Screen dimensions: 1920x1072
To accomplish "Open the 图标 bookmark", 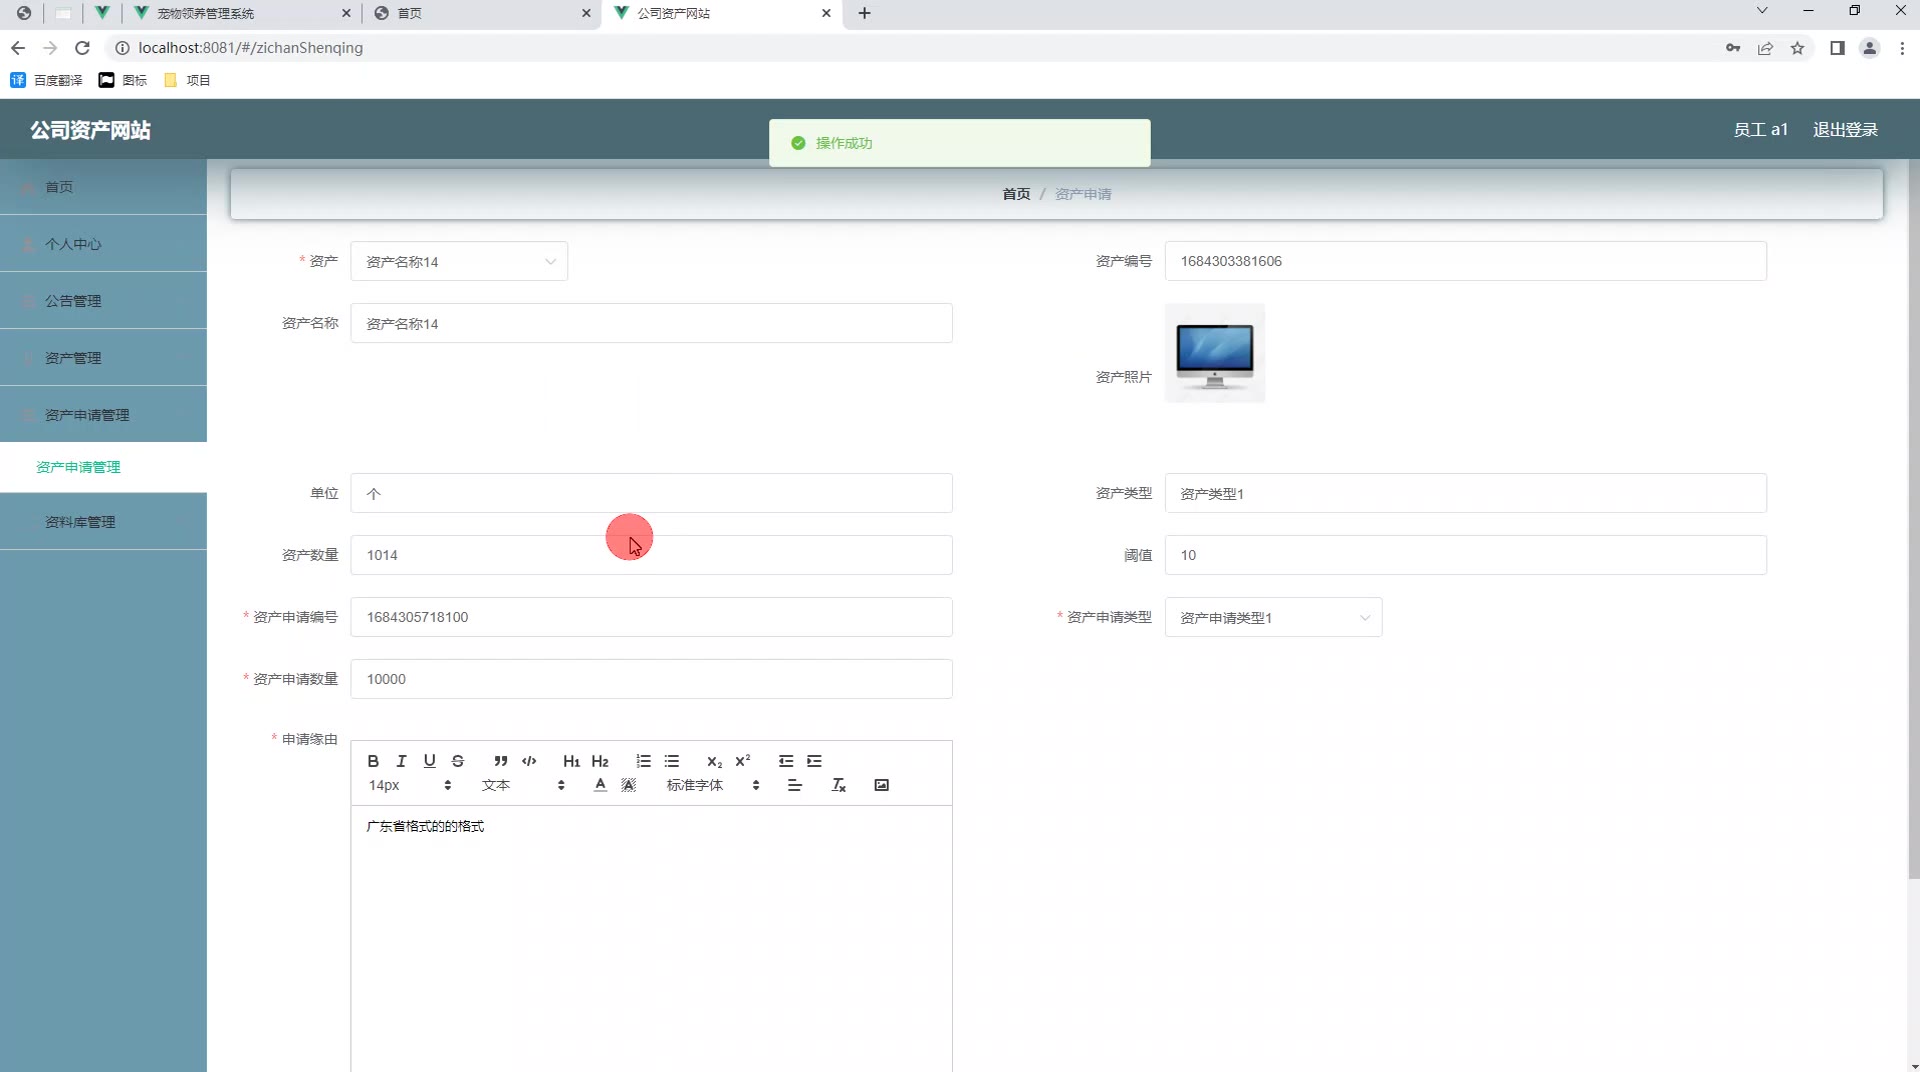I will tap(123, 80).
